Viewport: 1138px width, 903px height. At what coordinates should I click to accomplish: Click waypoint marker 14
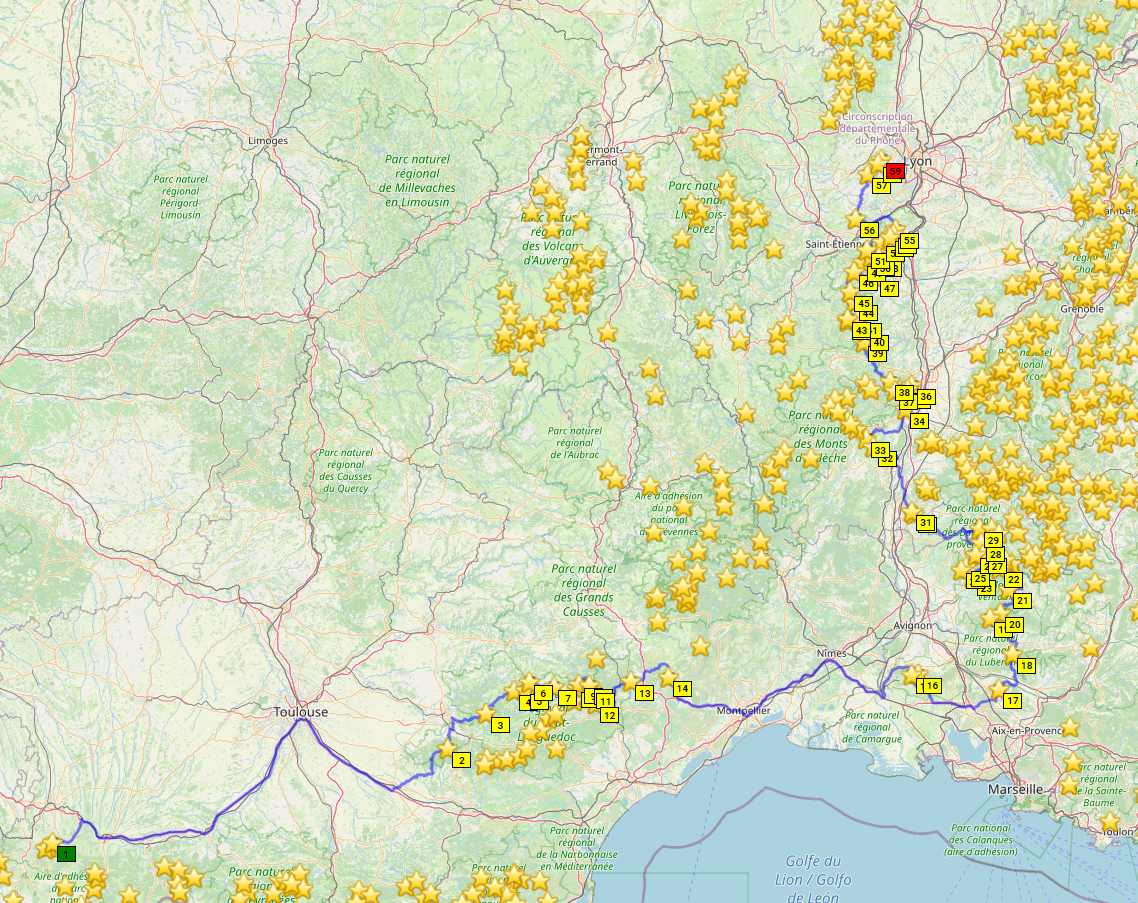(x=682, y=688)
